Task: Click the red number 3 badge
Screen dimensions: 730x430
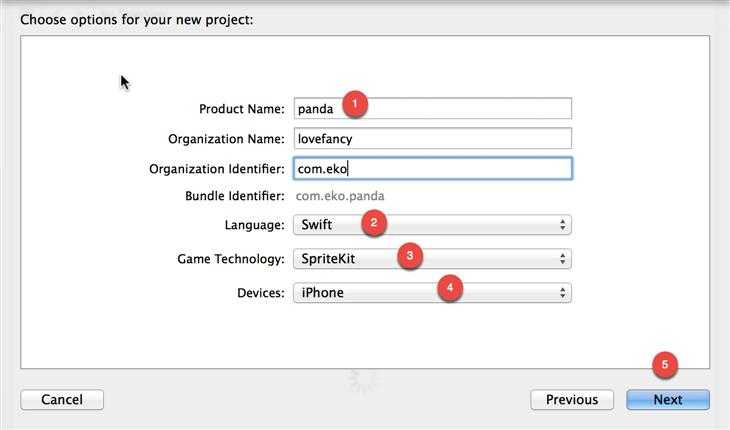Action: click(x=407, y=256)
